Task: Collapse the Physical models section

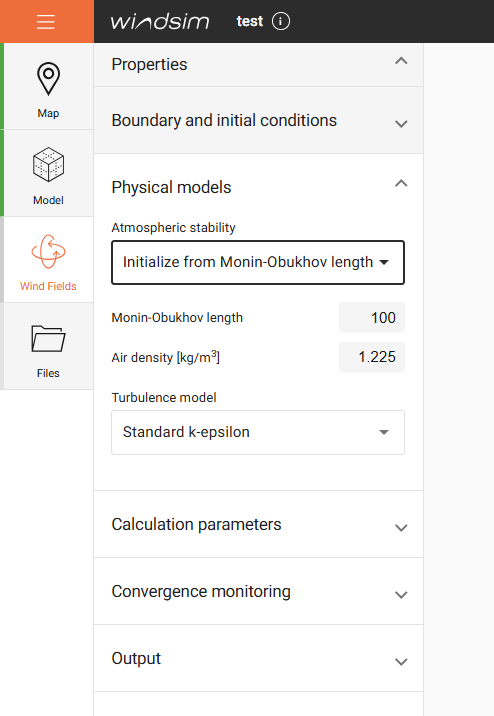Action: point(401,184)
